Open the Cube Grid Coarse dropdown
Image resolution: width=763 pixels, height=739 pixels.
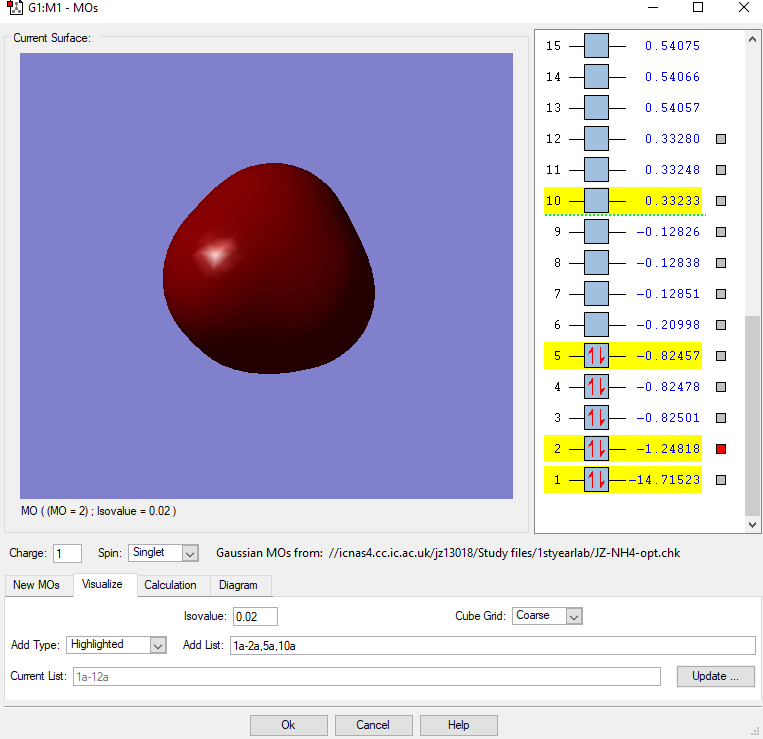coord(547,616)
